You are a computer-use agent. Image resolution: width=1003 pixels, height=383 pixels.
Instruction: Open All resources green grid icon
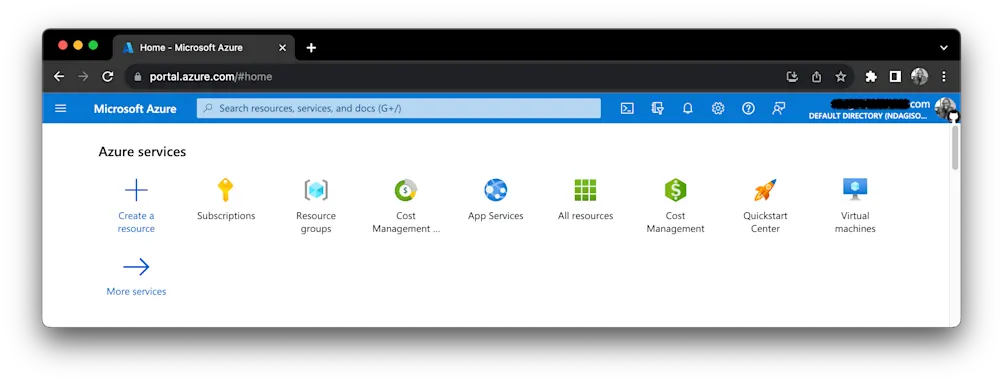(585, 190)
